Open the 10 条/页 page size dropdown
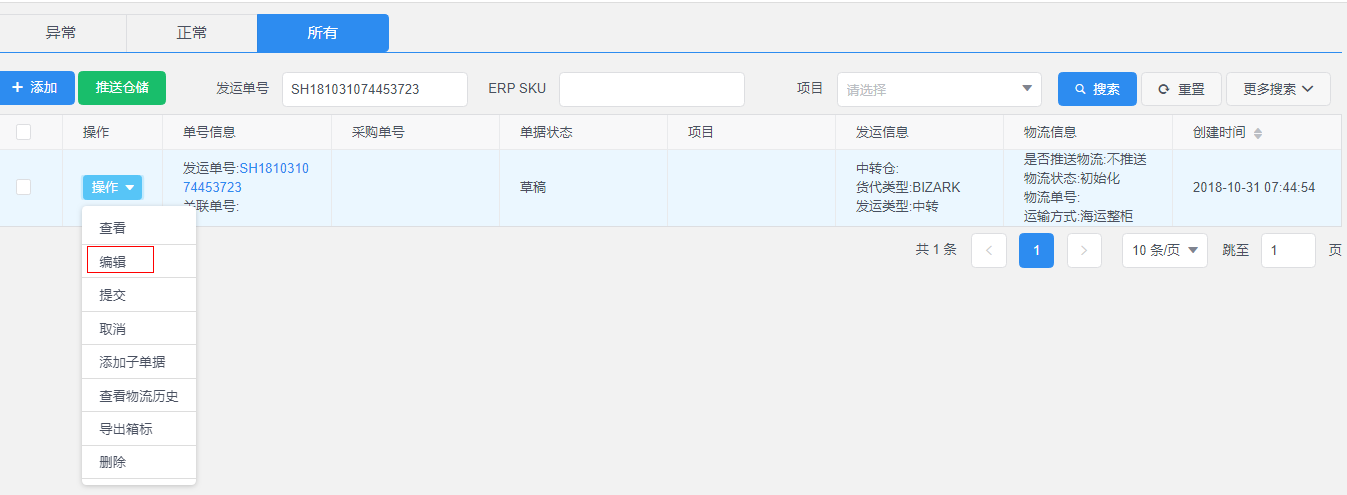The image size is (1347, 495). [1165, 250]
